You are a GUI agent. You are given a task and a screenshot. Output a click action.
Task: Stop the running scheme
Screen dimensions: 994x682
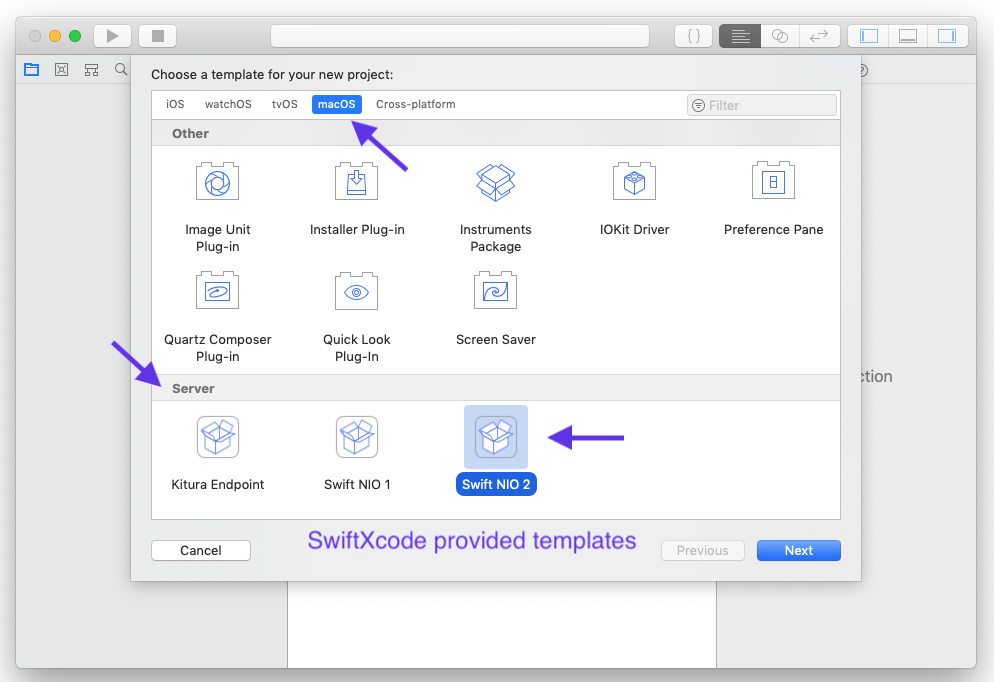click(x=158, y=36)
